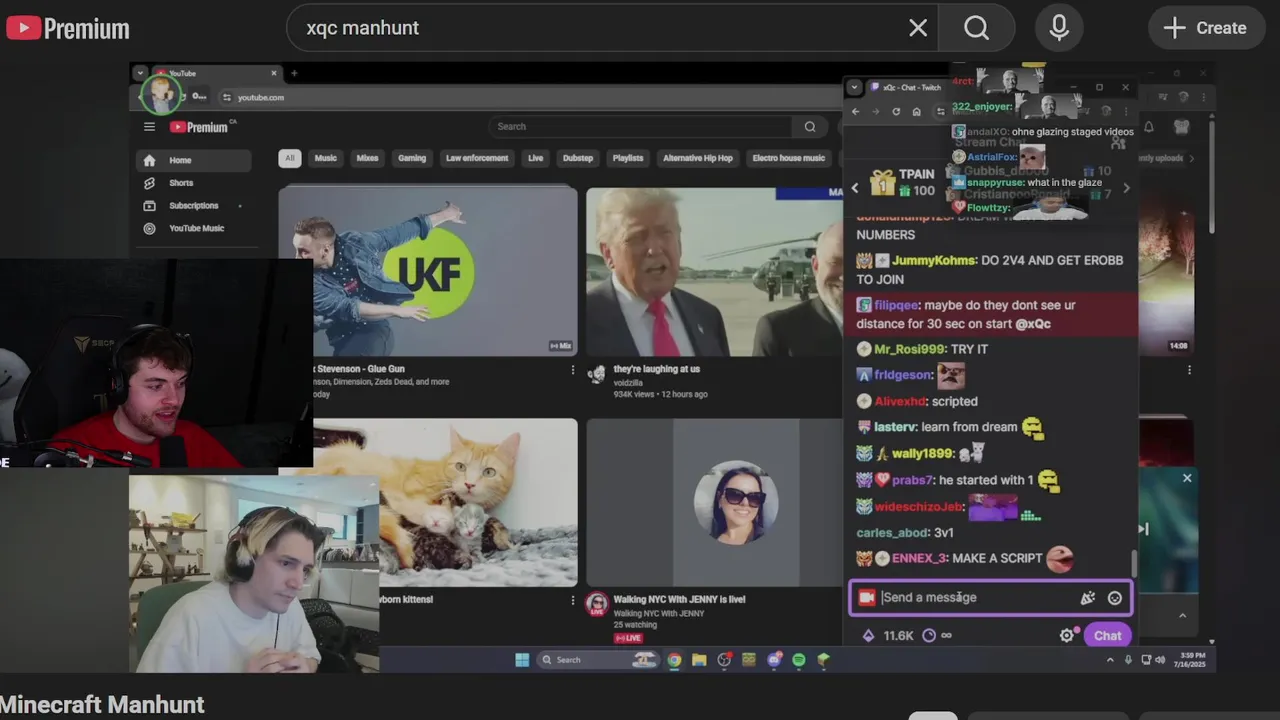Click username 'Mr_Rosi999' in chat

[910, 349]
